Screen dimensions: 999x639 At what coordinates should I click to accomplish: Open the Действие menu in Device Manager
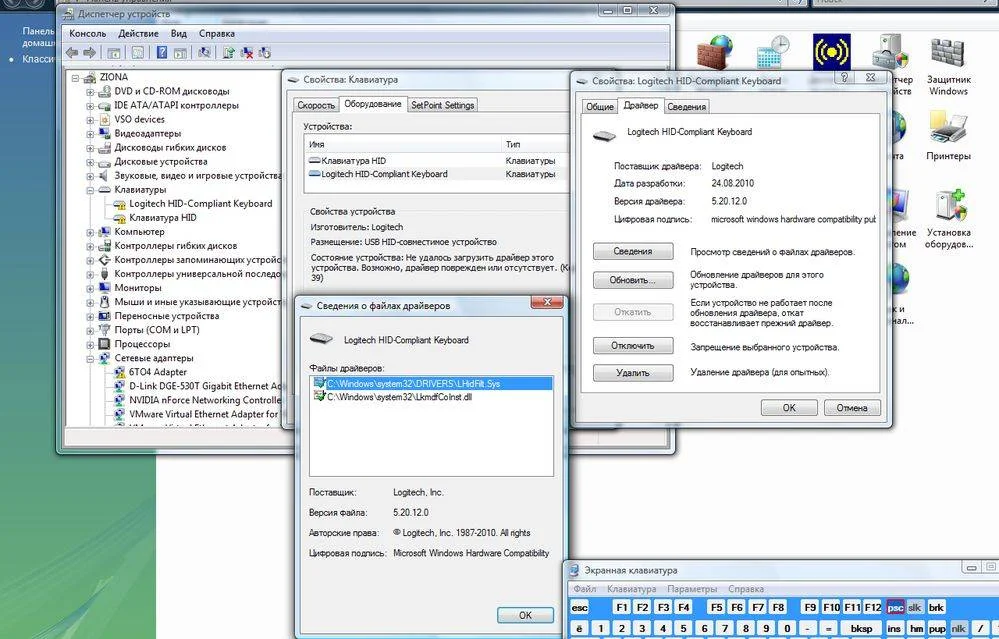coord(138,33)
